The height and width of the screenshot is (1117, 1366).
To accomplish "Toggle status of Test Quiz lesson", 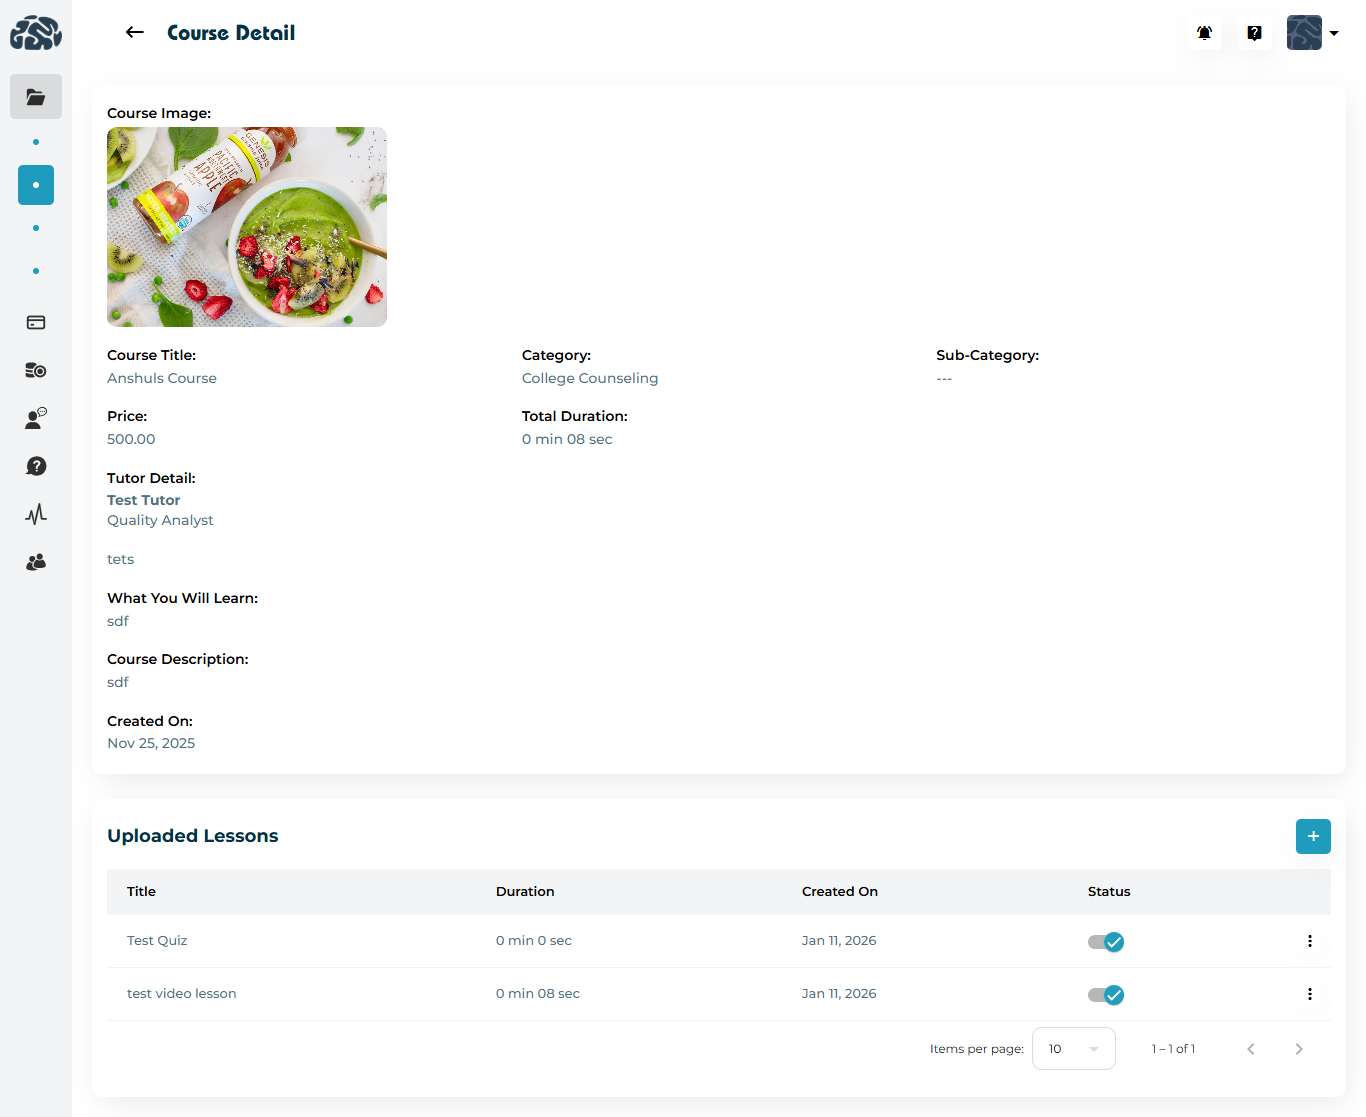I will tap(1106, 942).
